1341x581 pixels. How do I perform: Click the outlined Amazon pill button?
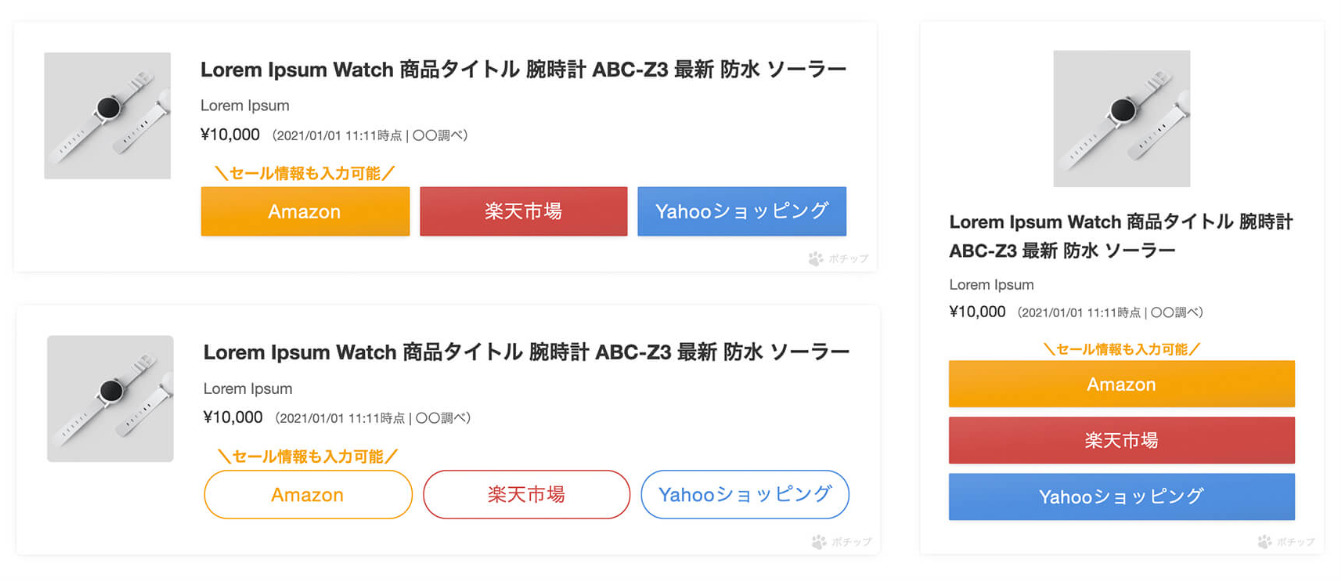click(308, 494)
